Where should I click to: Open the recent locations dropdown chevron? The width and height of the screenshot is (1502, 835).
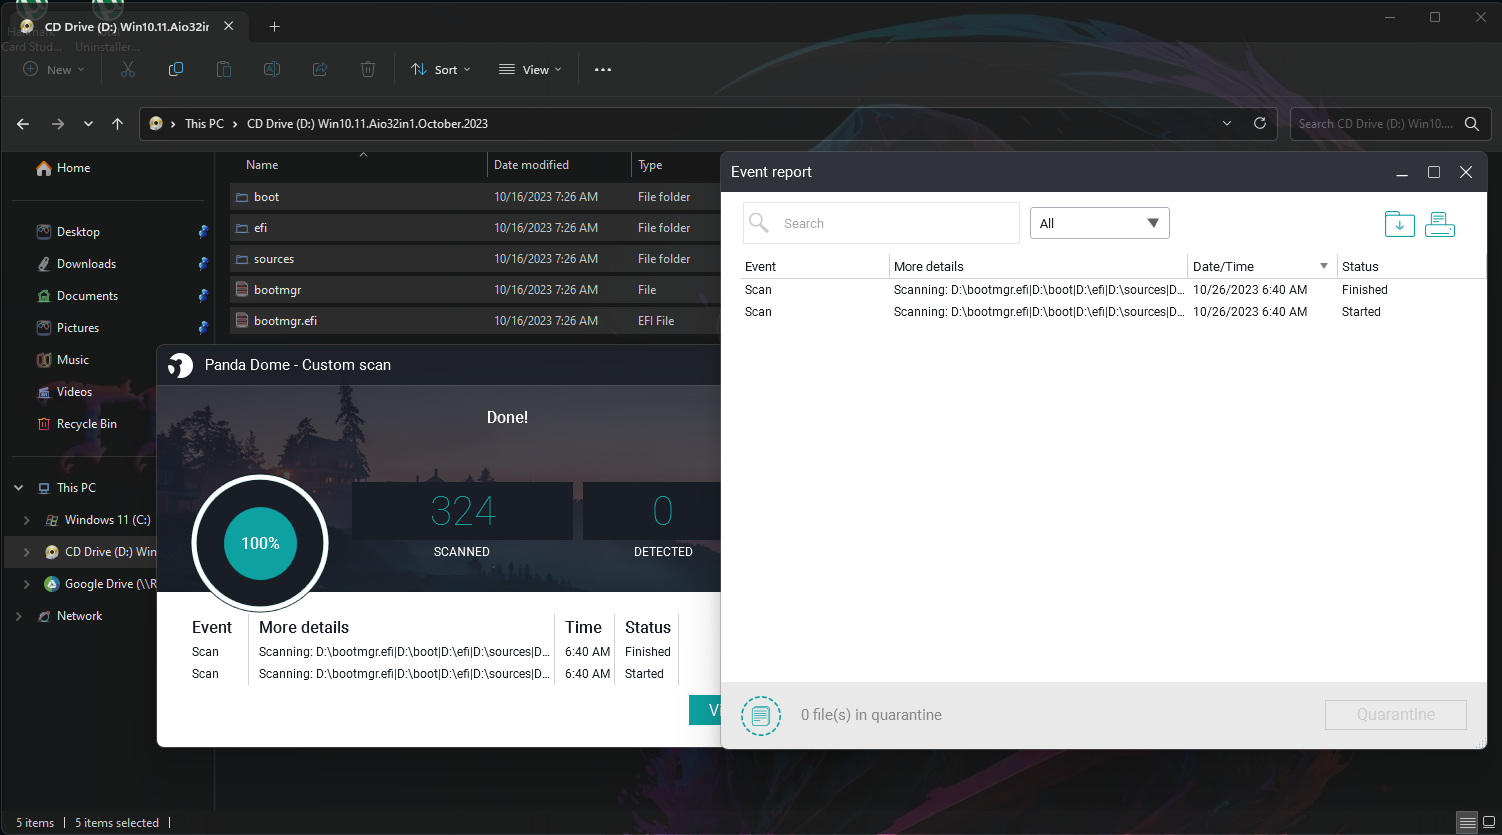point(88,124)
